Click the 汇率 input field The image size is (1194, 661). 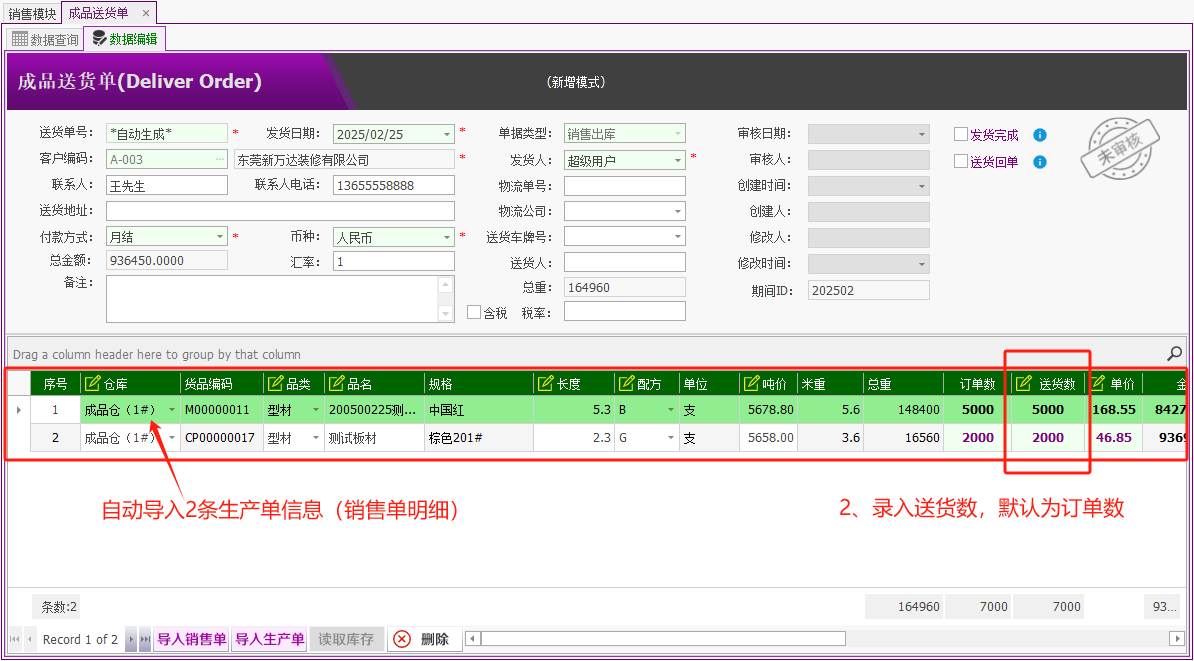coord(394,261)
